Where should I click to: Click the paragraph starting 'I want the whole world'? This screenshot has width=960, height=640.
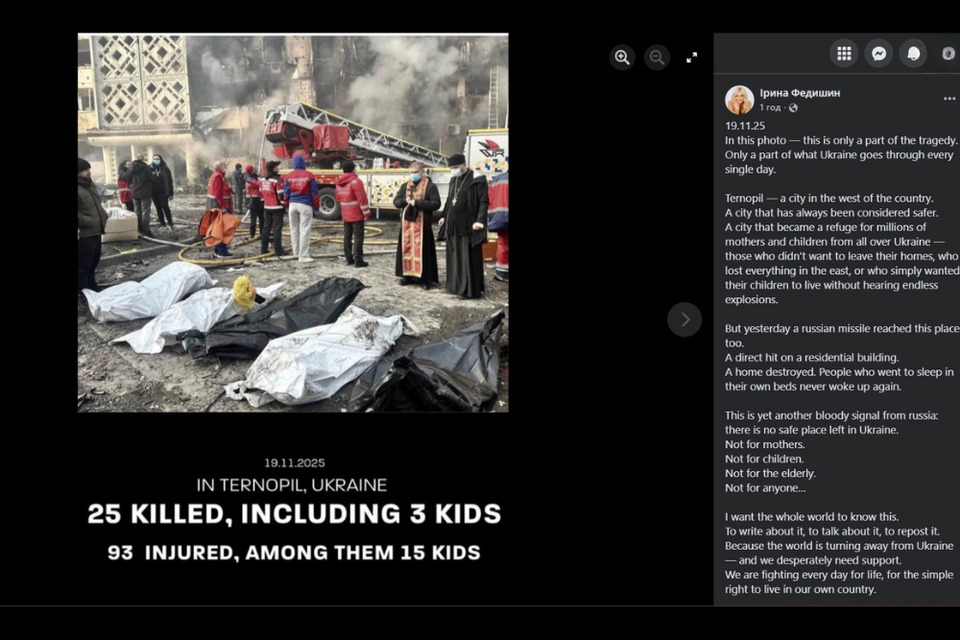[x=839, y=553]
